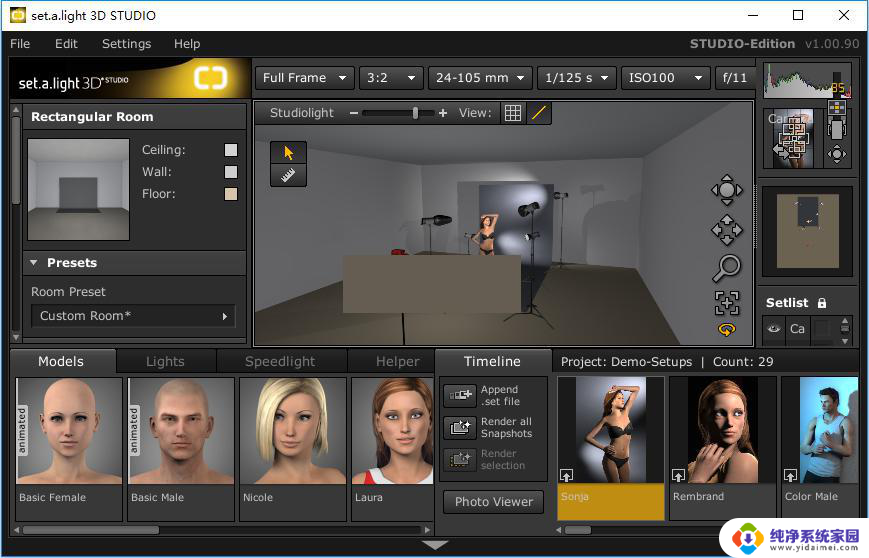Viewport: 869px width, 558px height.
Task: Open the f/11 aperture dropdown
Action: (x=736, y=78)
